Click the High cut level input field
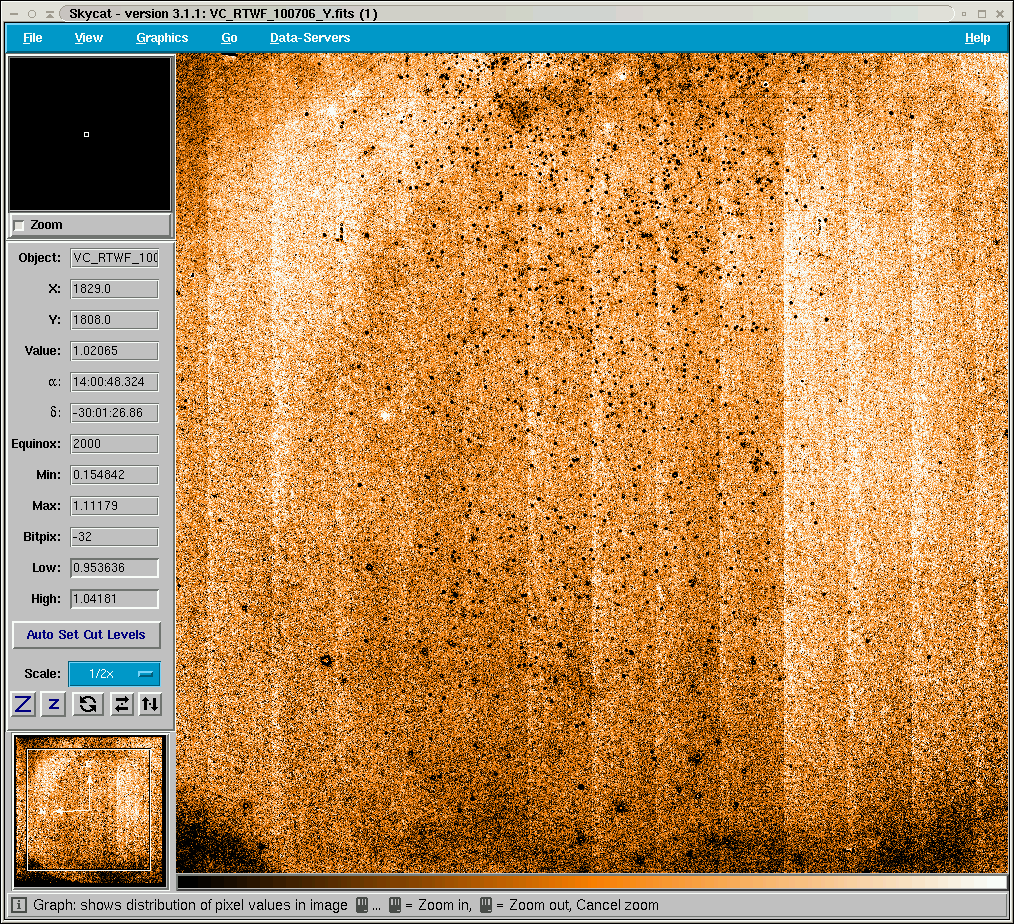This screenshot has height=924, width=1014. point(114,599)
